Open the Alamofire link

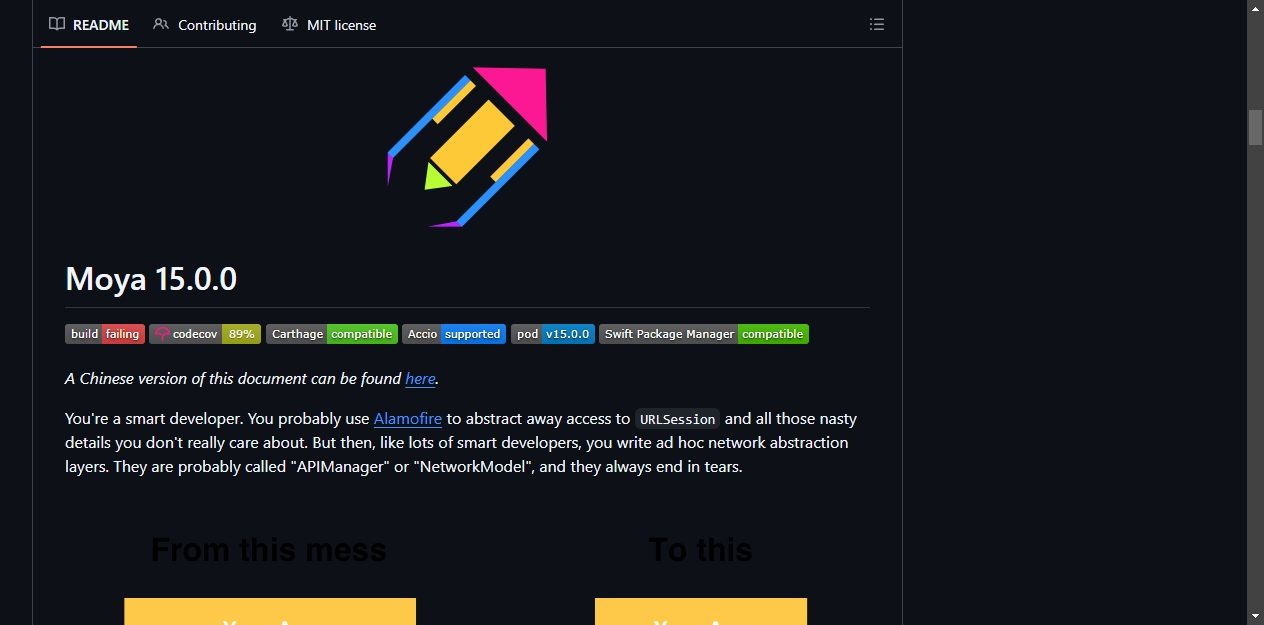tap(408, 419)
